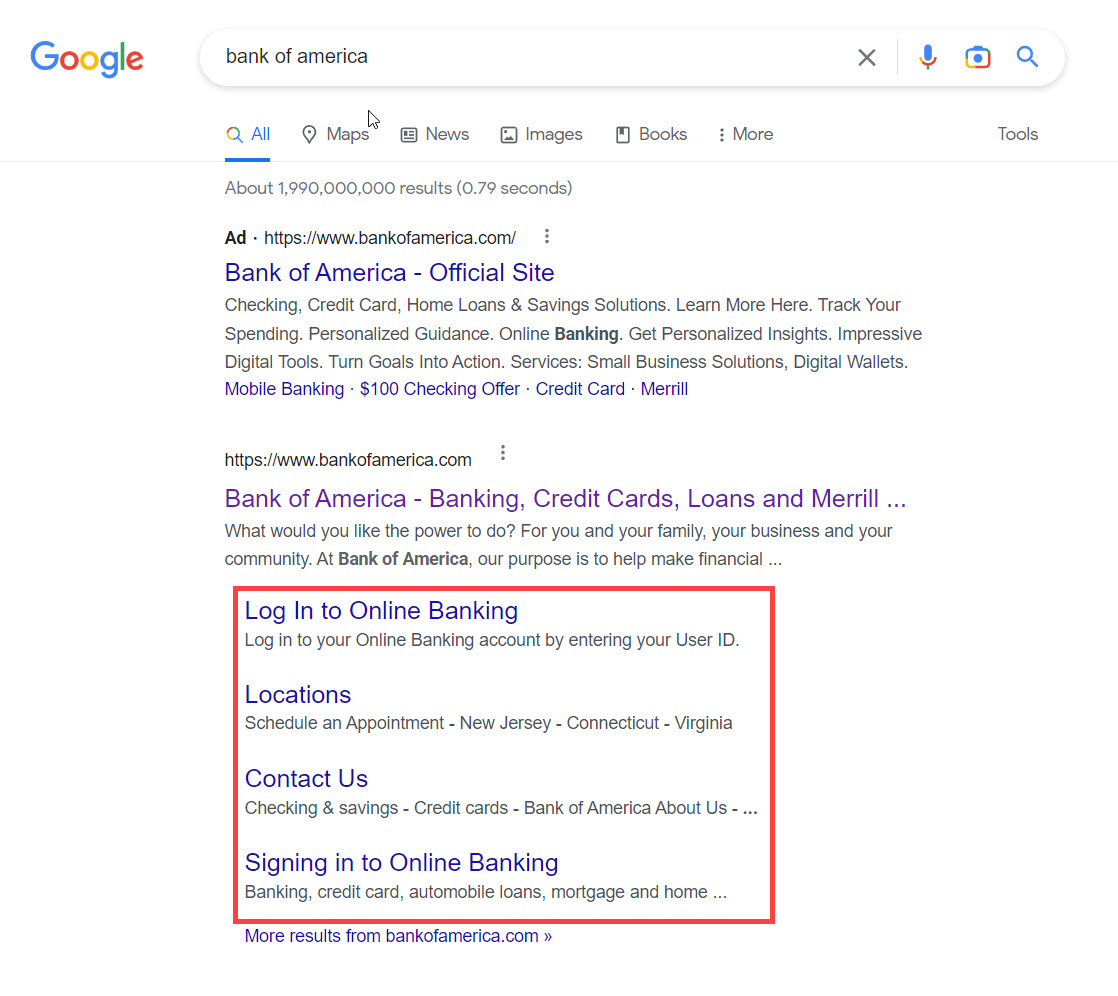Viewport: 1118px width, 996px height.
Task: Click 'About 1,990,000,000 results' text
Action: point(398,188)
